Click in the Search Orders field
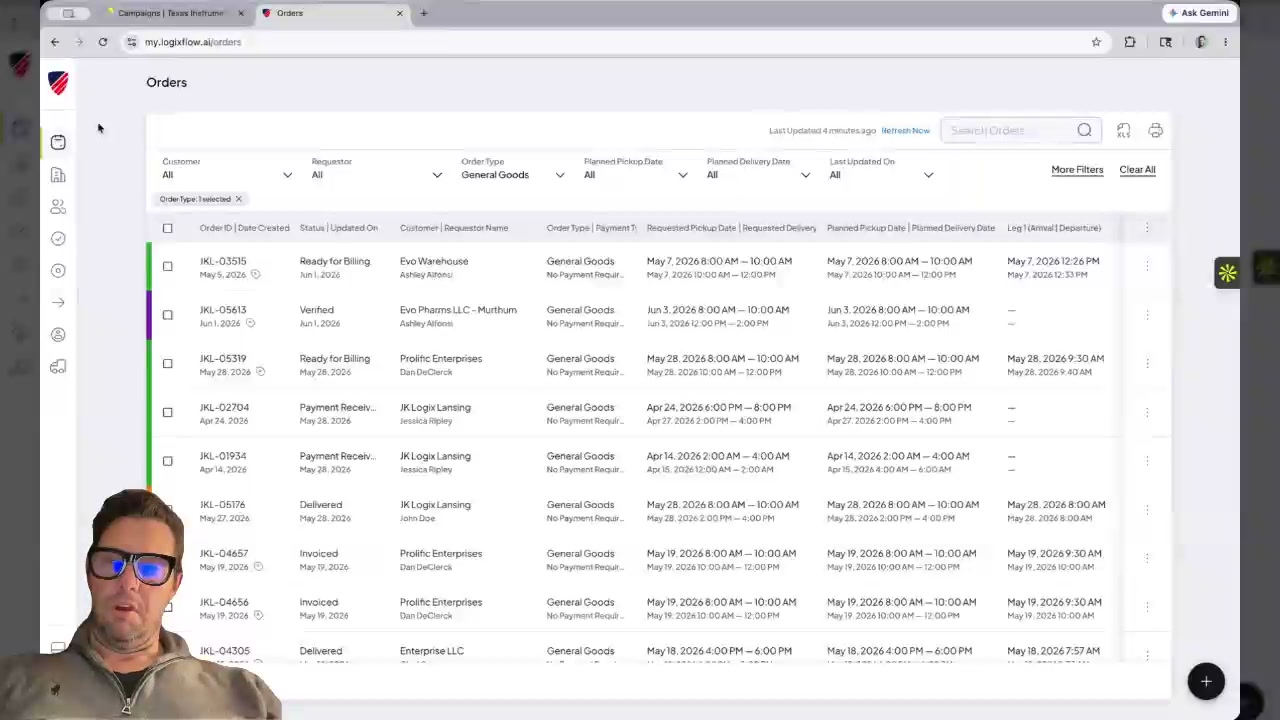The width and height of the screenshot is (1280, 720). tap(1010, 130)
